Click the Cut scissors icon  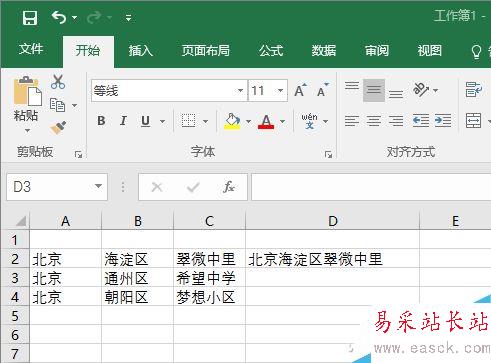58,82
